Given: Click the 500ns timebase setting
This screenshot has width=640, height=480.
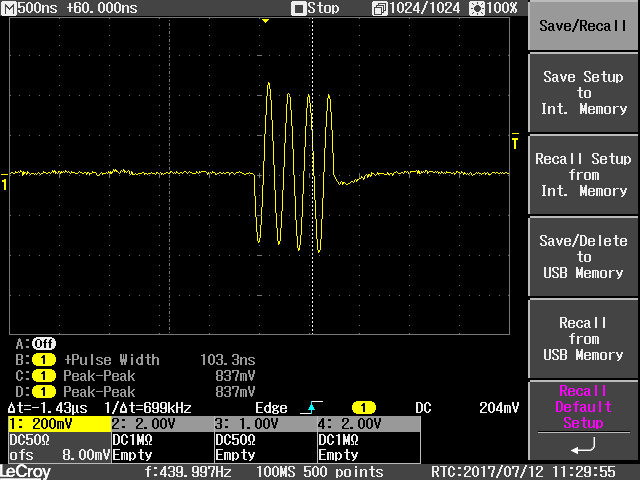Looking at the screenshot, I should click(37, 8).
